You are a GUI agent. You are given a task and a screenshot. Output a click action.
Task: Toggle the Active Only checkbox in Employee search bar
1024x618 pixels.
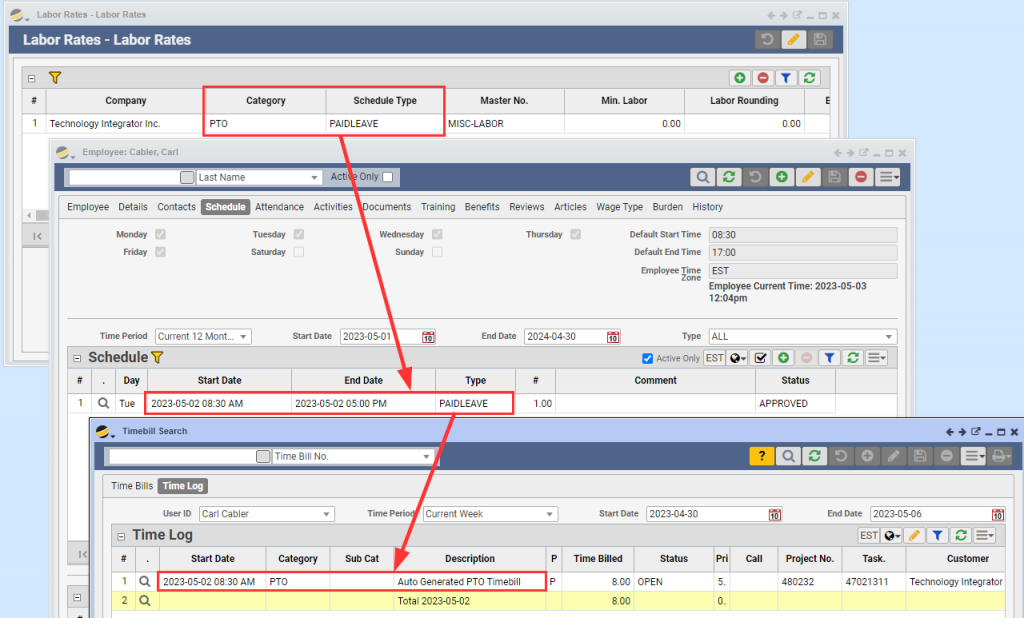388,177
